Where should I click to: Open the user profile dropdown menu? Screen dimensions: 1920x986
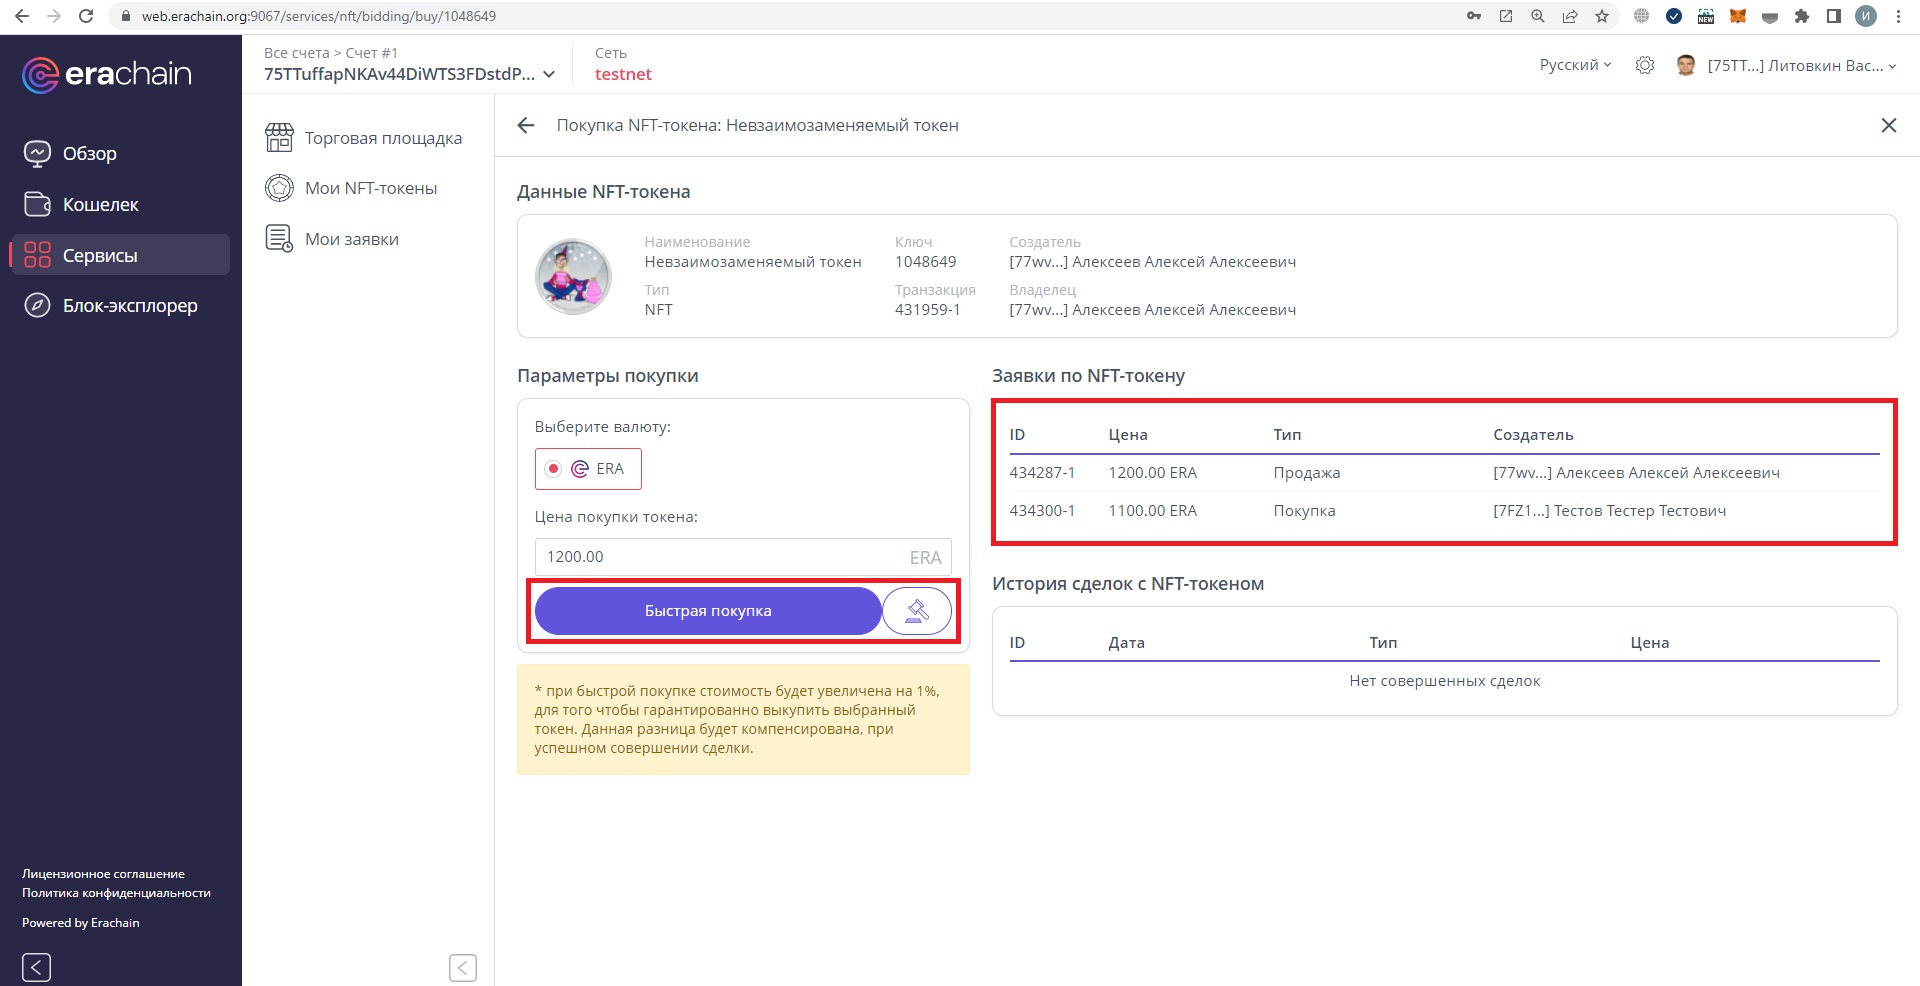point(1786,66)
